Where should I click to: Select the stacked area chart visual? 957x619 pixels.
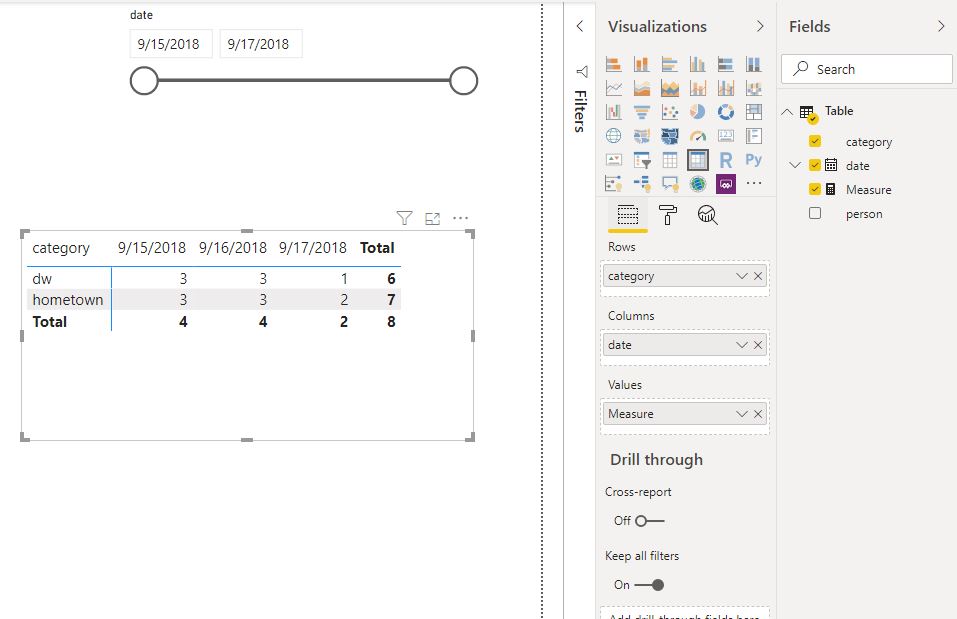tap(670, 88)
